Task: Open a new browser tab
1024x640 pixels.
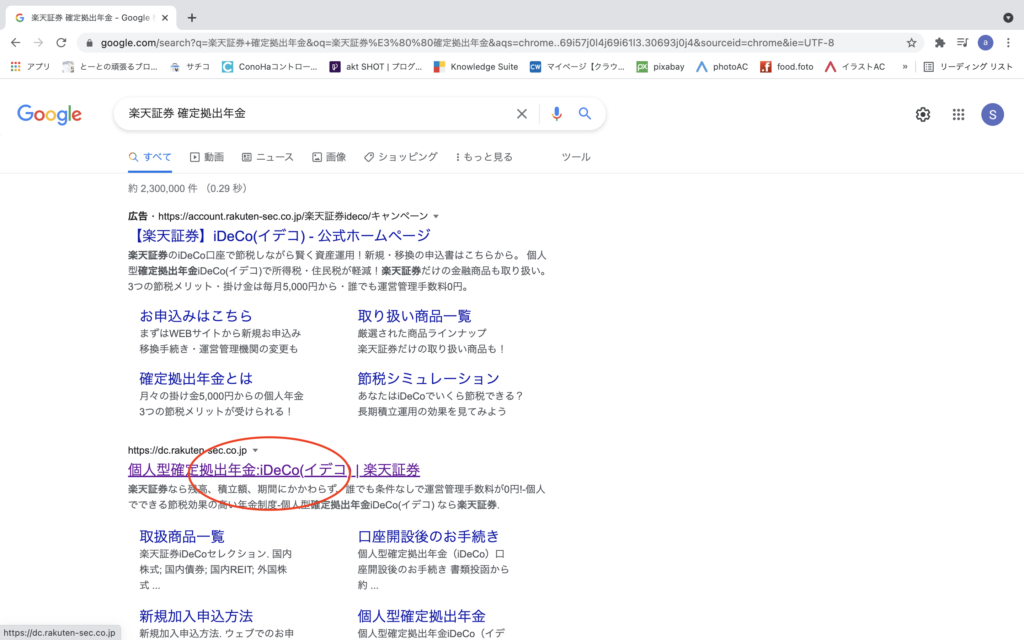Action: click(192, 17)
